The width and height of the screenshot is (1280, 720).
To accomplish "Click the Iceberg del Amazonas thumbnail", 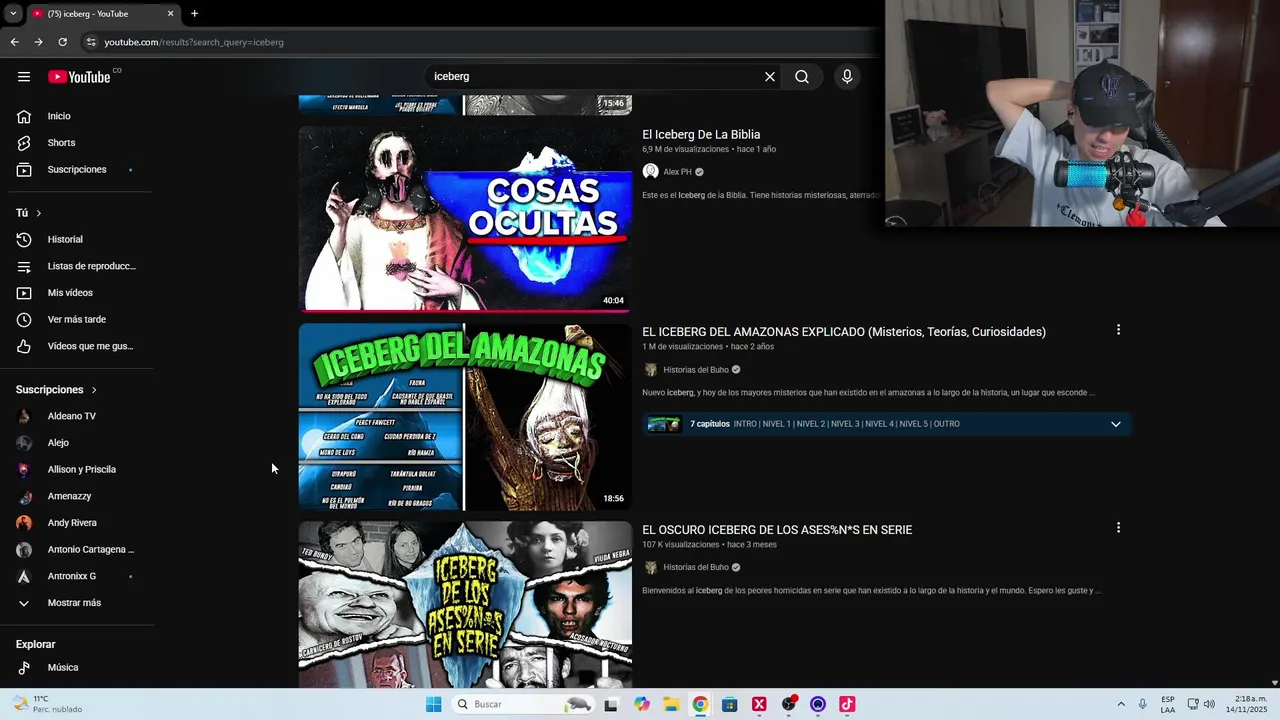I will pos(465,416).
